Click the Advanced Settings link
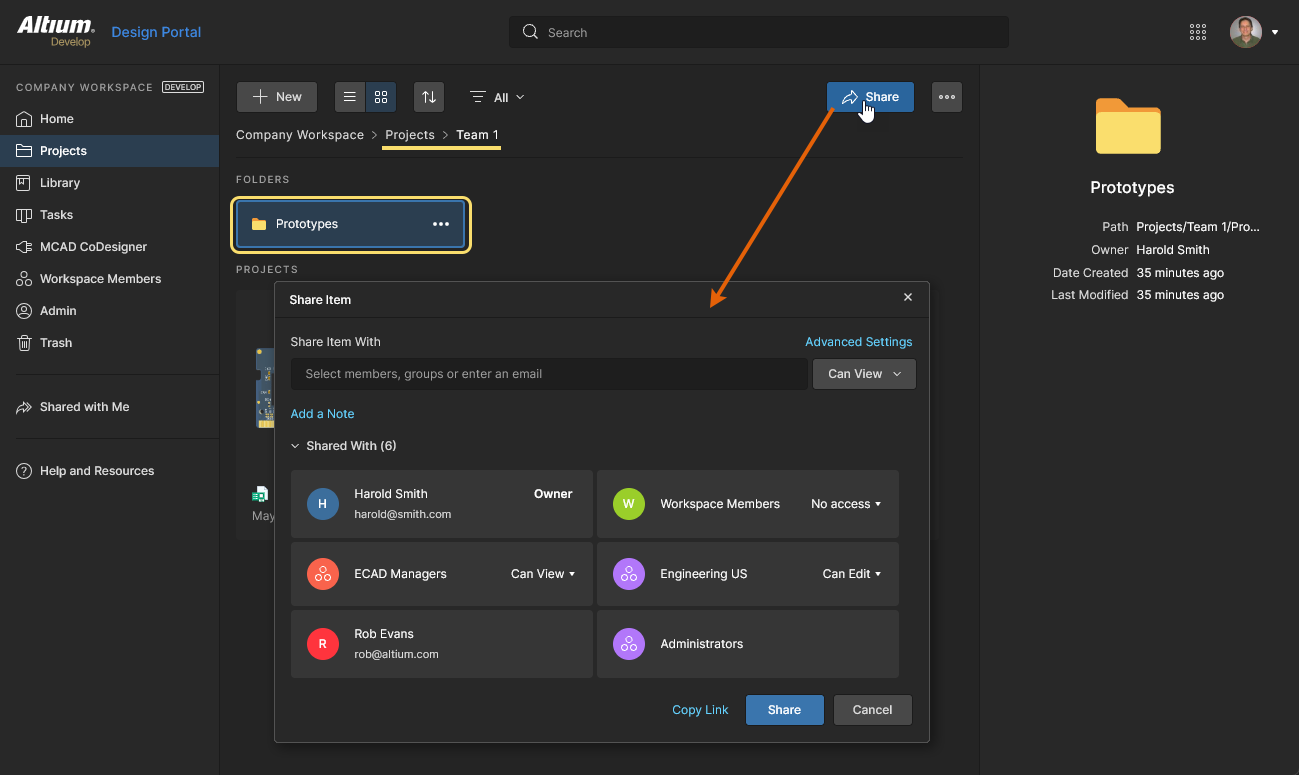The image size is (1299, 775). 858,342
